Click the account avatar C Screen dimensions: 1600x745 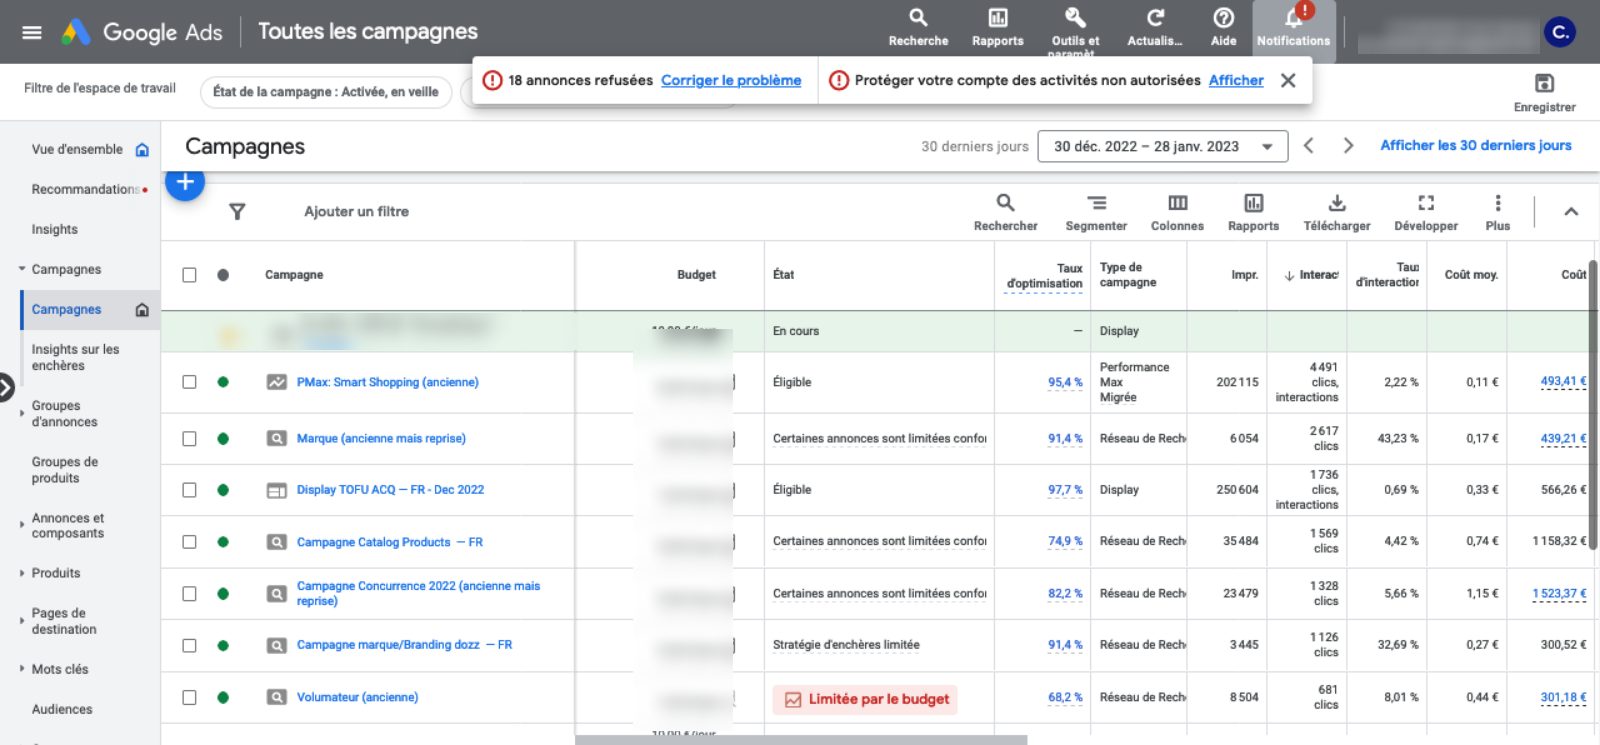coord(1559,32)
